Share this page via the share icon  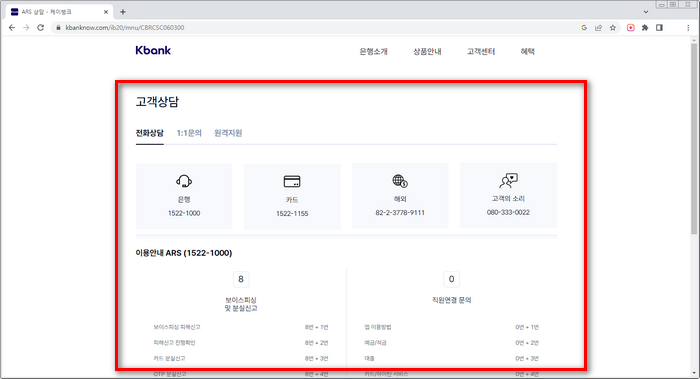click(x=598, y=28)
